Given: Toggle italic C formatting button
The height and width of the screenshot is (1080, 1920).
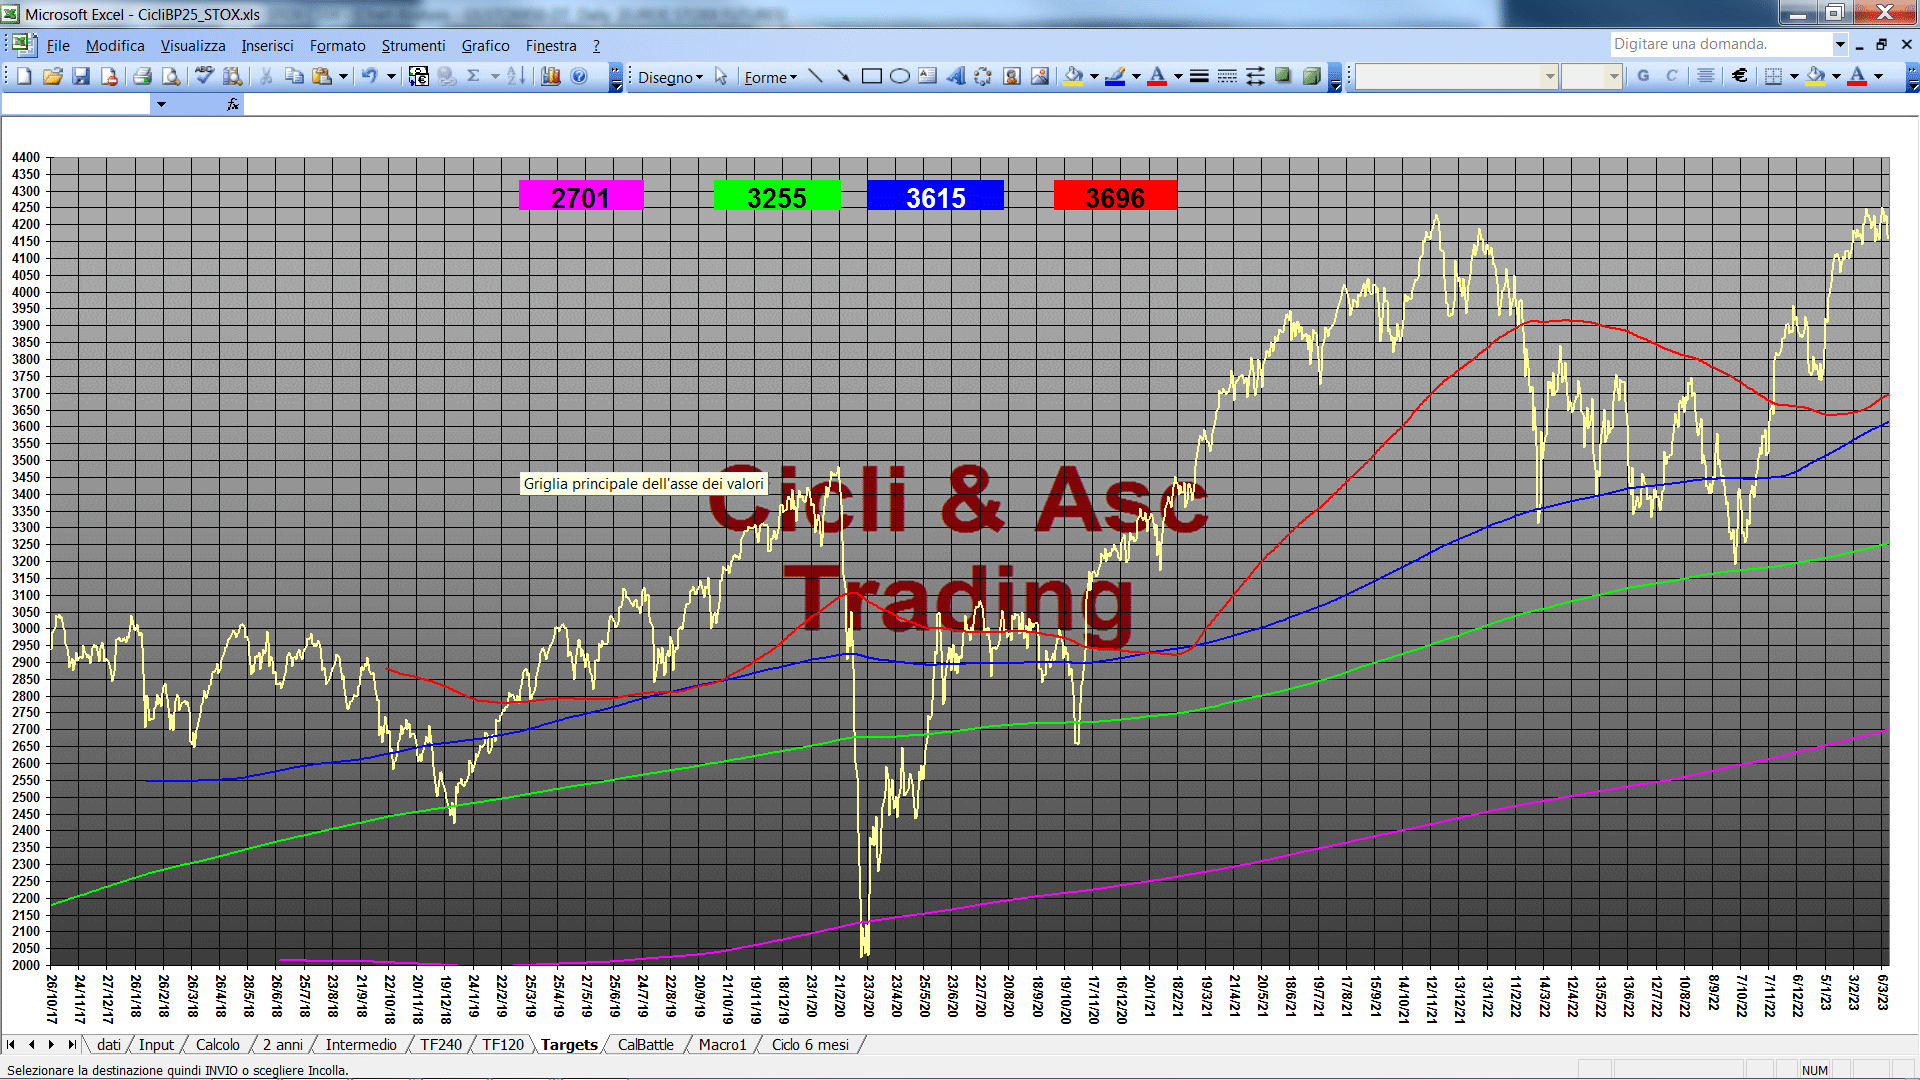Looking at the screenshot, I should (x=1671, y=76).
